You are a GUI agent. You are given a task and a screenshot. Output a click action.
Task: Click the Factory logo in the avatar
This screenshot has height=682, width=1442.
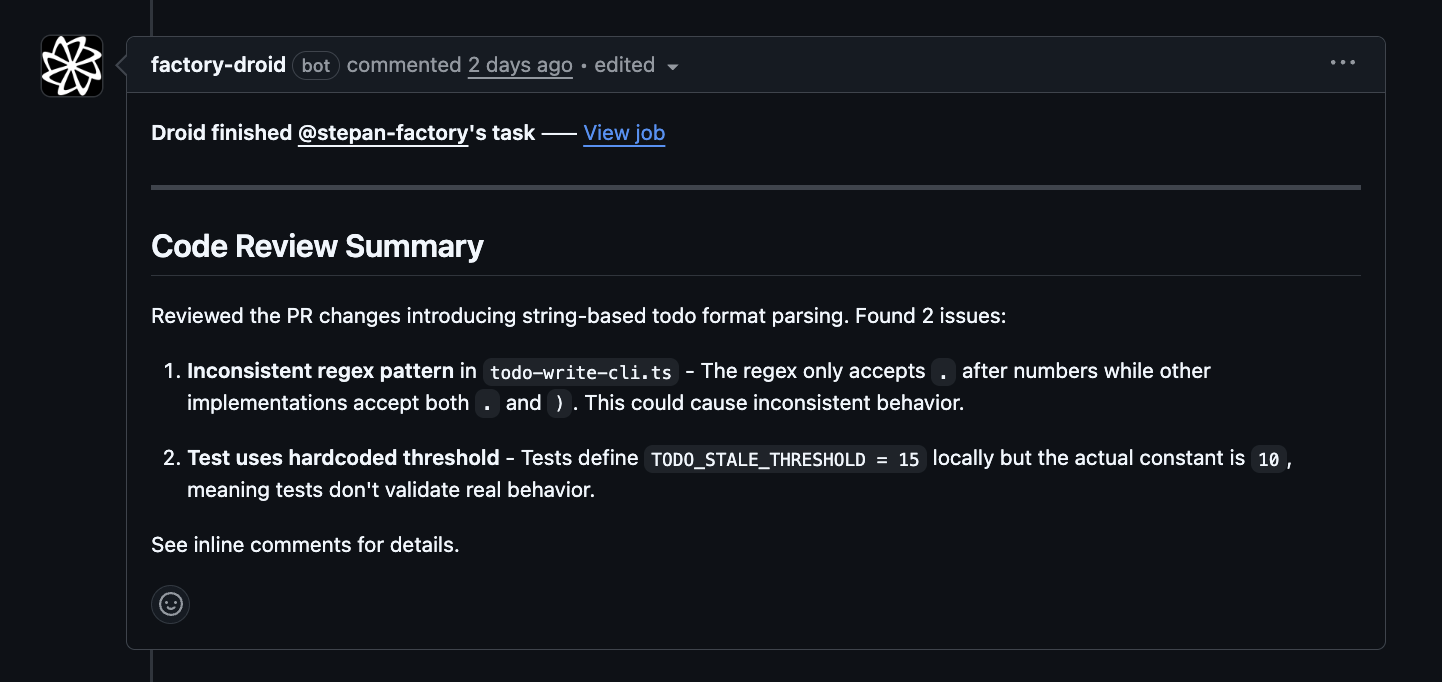pos(71,64)
